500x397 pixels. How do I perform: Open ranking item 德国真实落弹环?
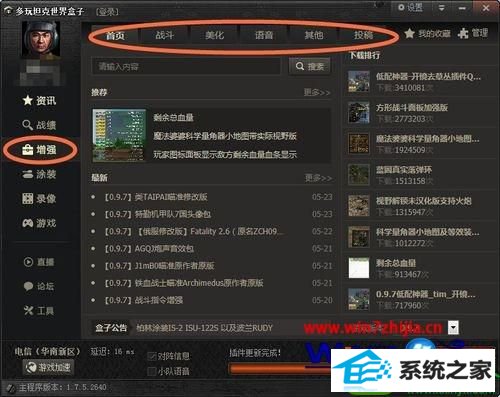click(404, 170)
